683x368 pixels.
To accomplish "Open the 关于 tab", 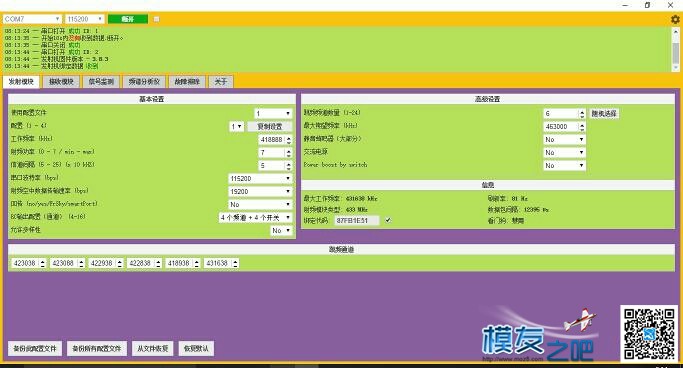I will (221, 81).
